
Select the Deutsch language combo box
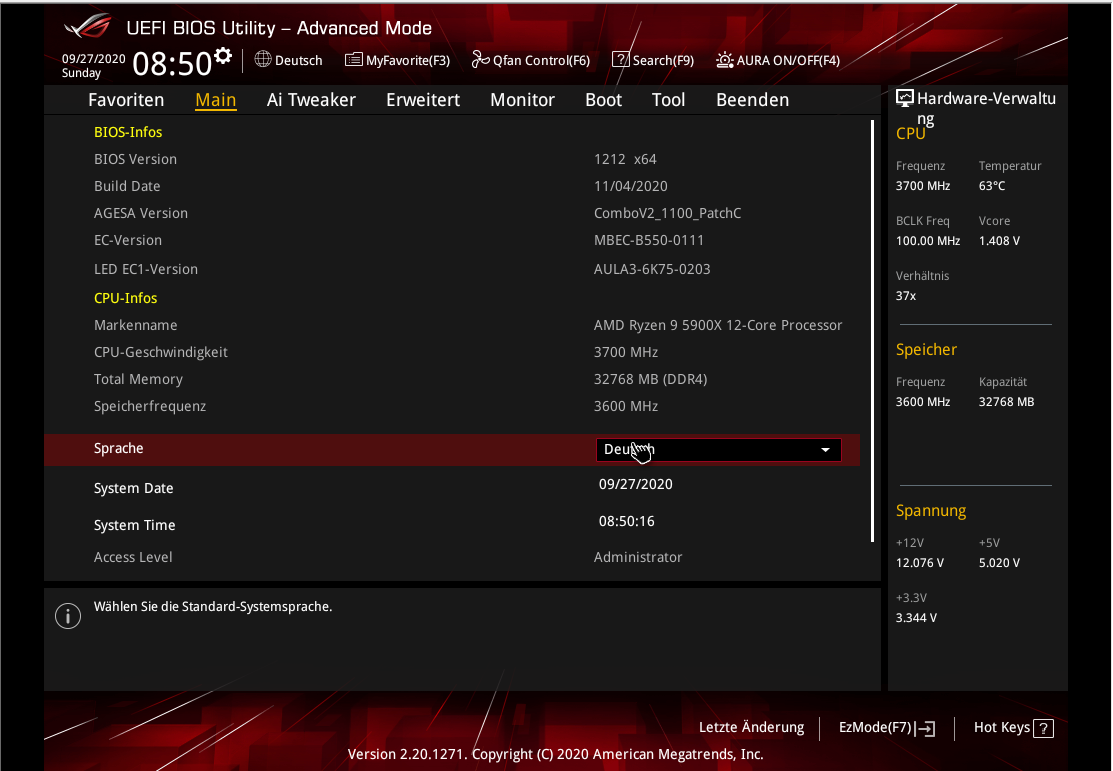tap(718, 450)
